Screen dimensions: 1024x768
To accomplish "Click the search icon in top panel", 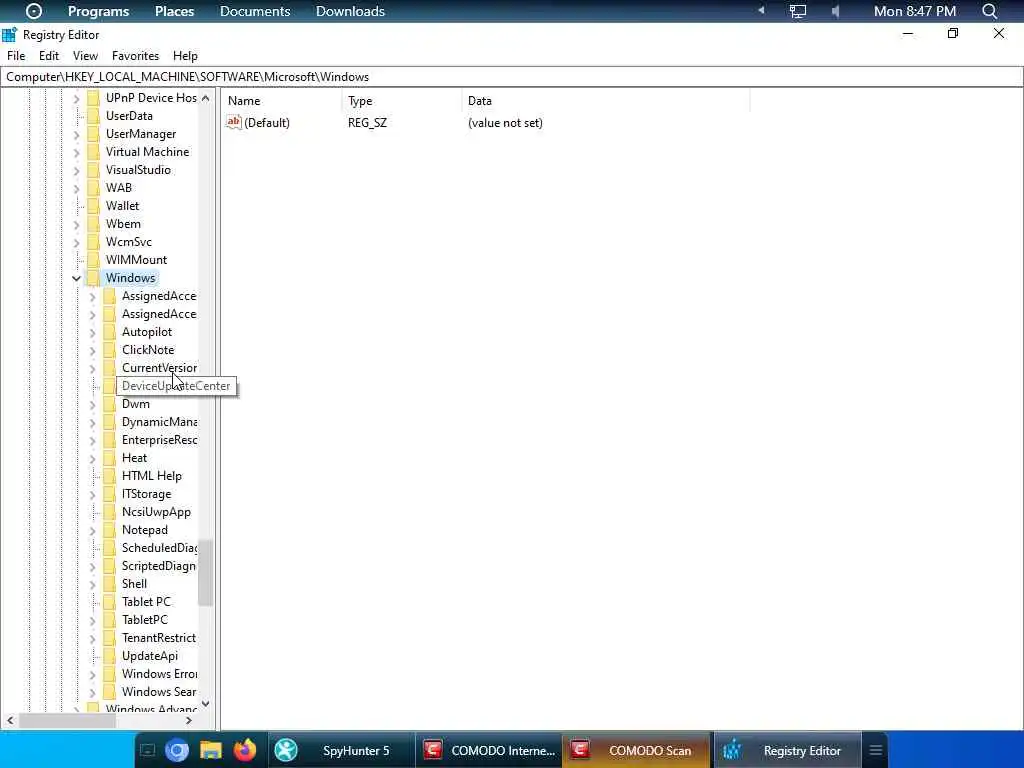I will 989,11.
